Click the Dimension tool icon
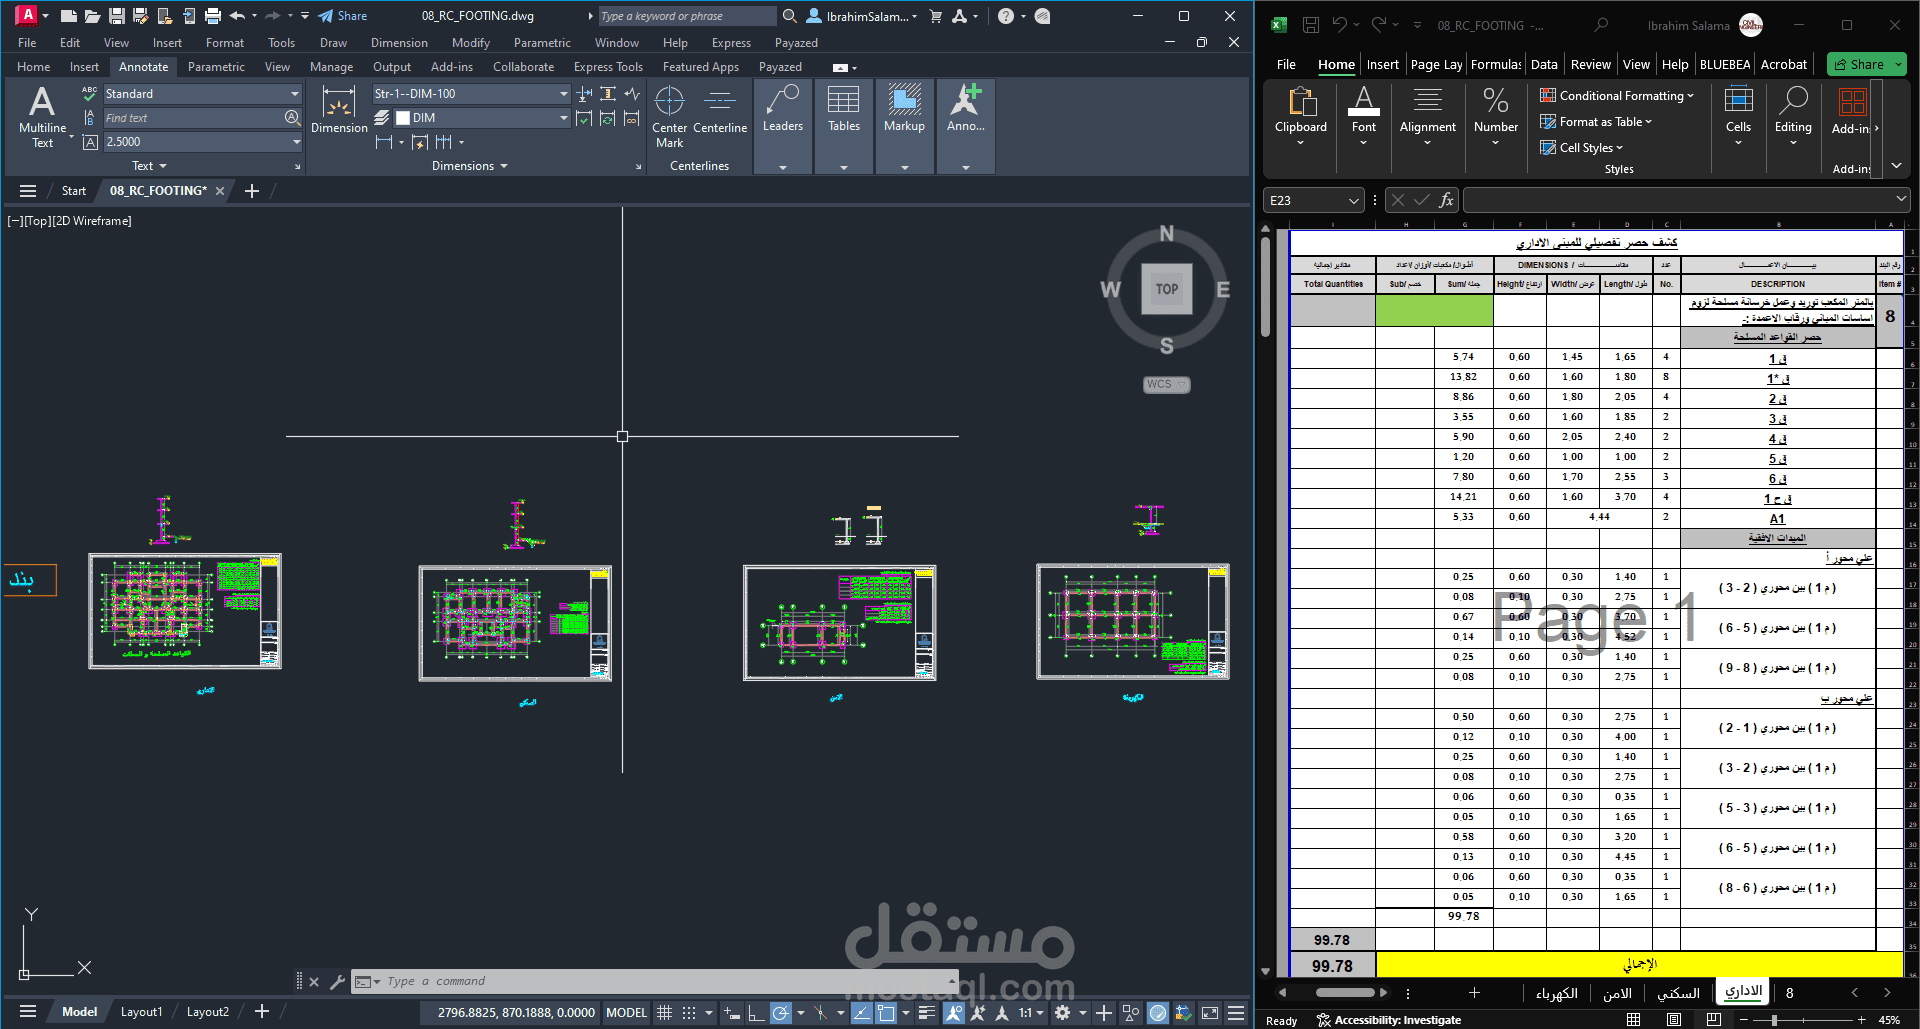Screen dimensions: 1920x1029 pyautogui.click(x=339, y=110)
